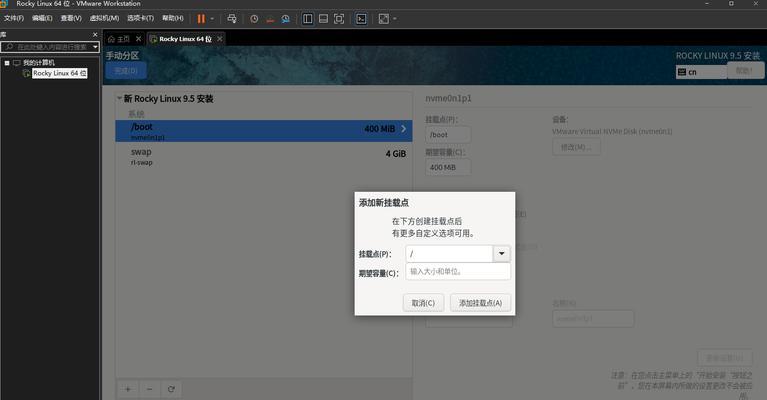Viewport: 767px width, 400px height.
Task: Click the reload storage configuration icon
Action: pos(171,389)
